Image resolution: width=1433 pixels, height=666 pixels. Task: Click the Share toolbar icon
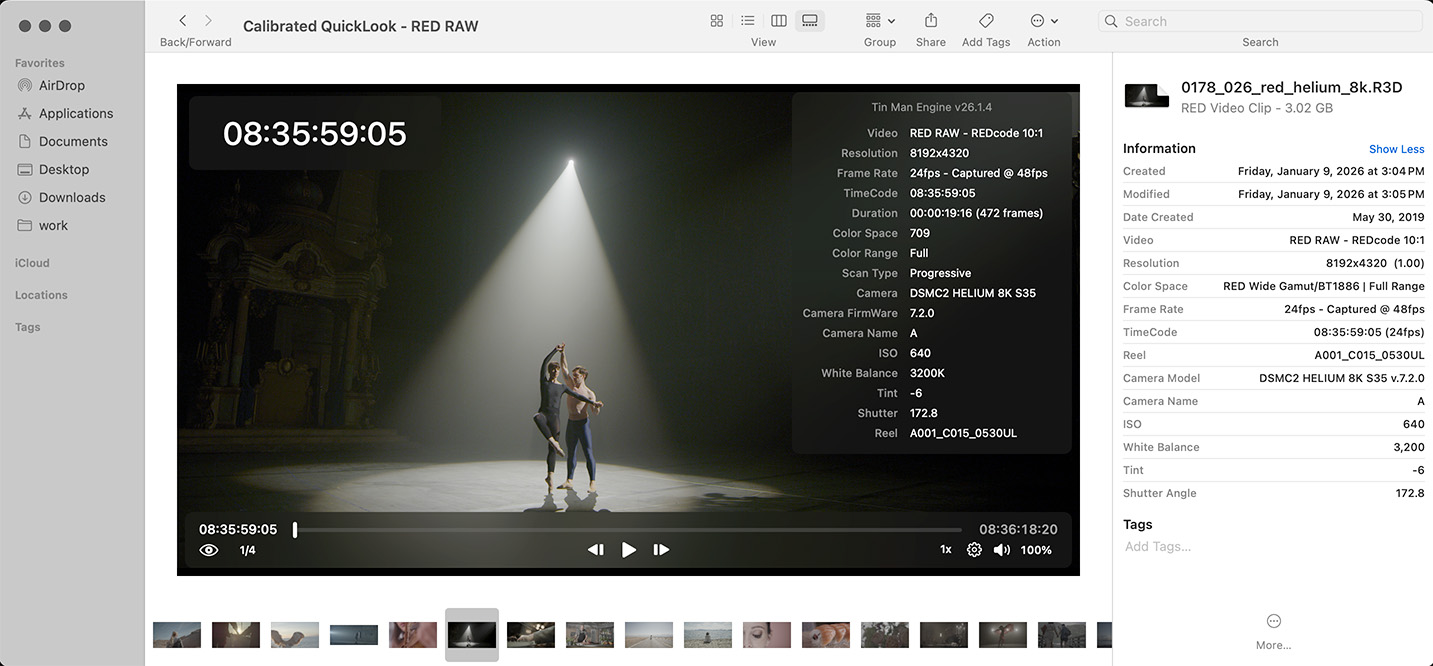(930, 21)
